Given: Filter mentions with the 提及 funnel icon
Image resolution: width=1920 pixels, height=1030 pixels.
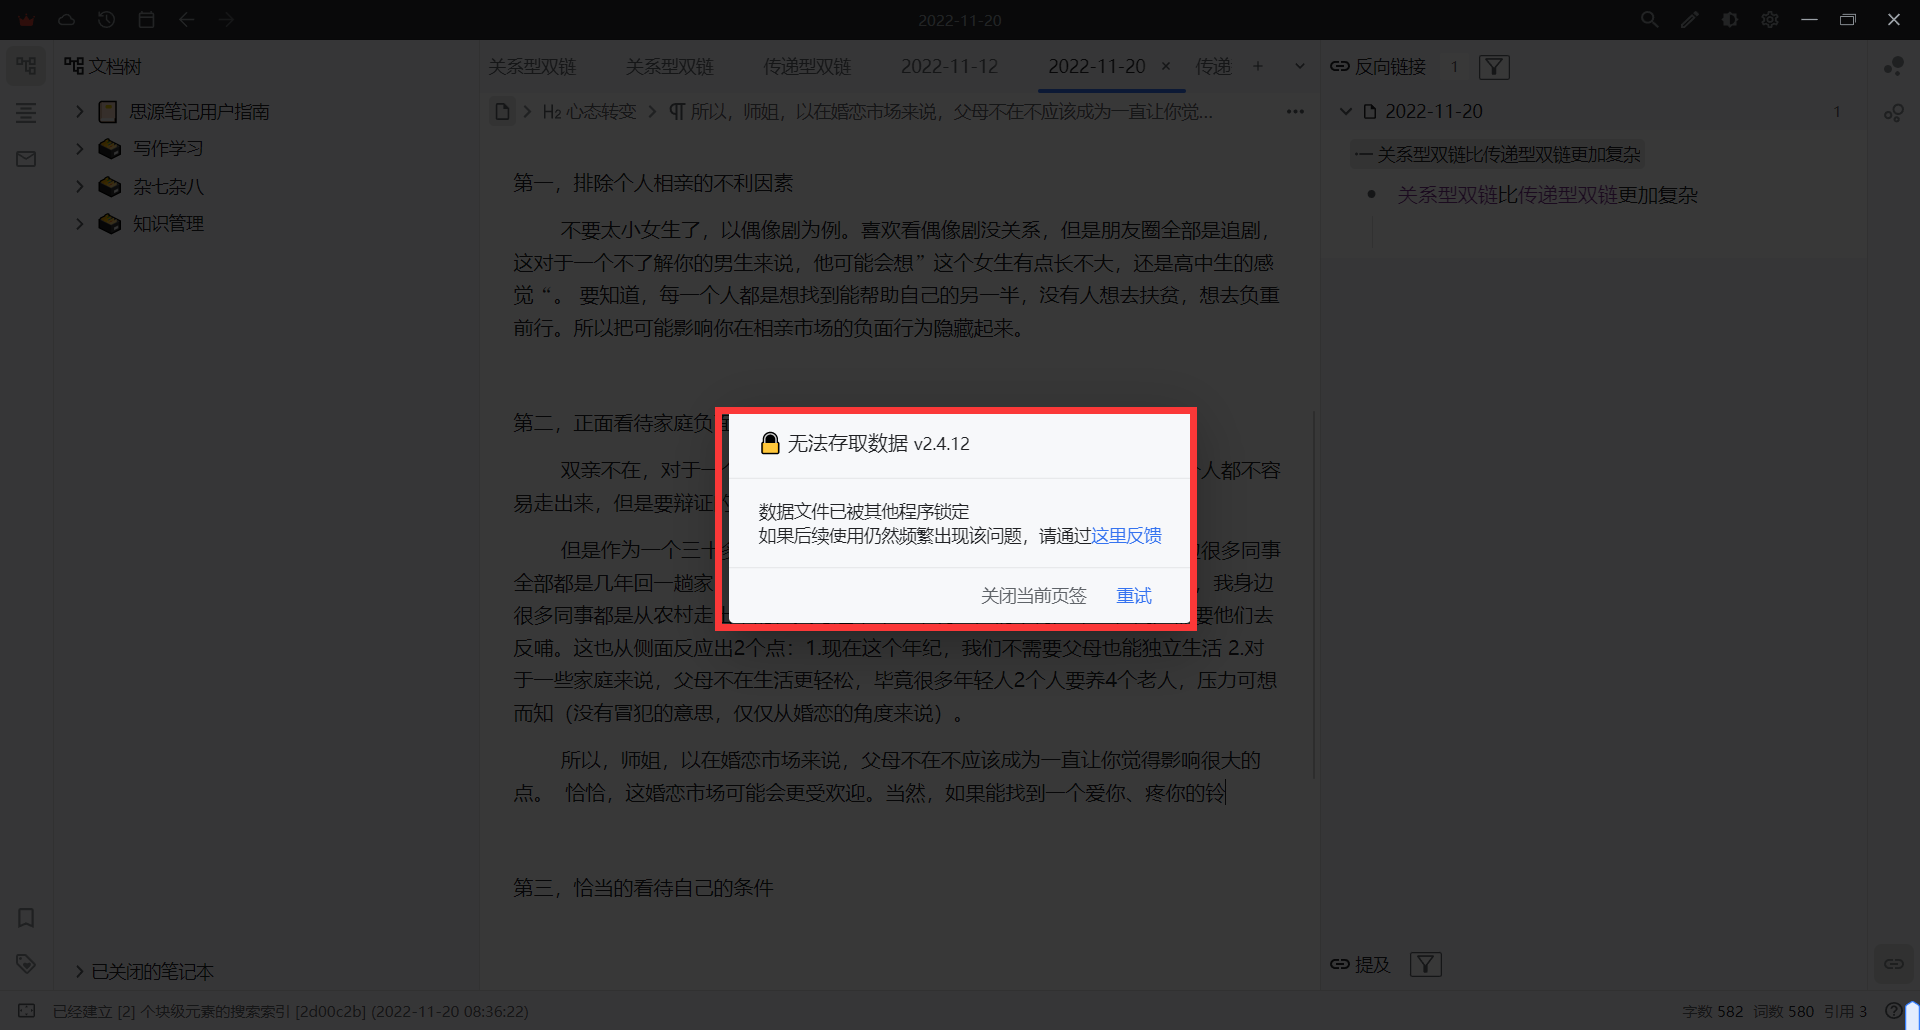Looking at the screenshot, I should (1425, 964).
